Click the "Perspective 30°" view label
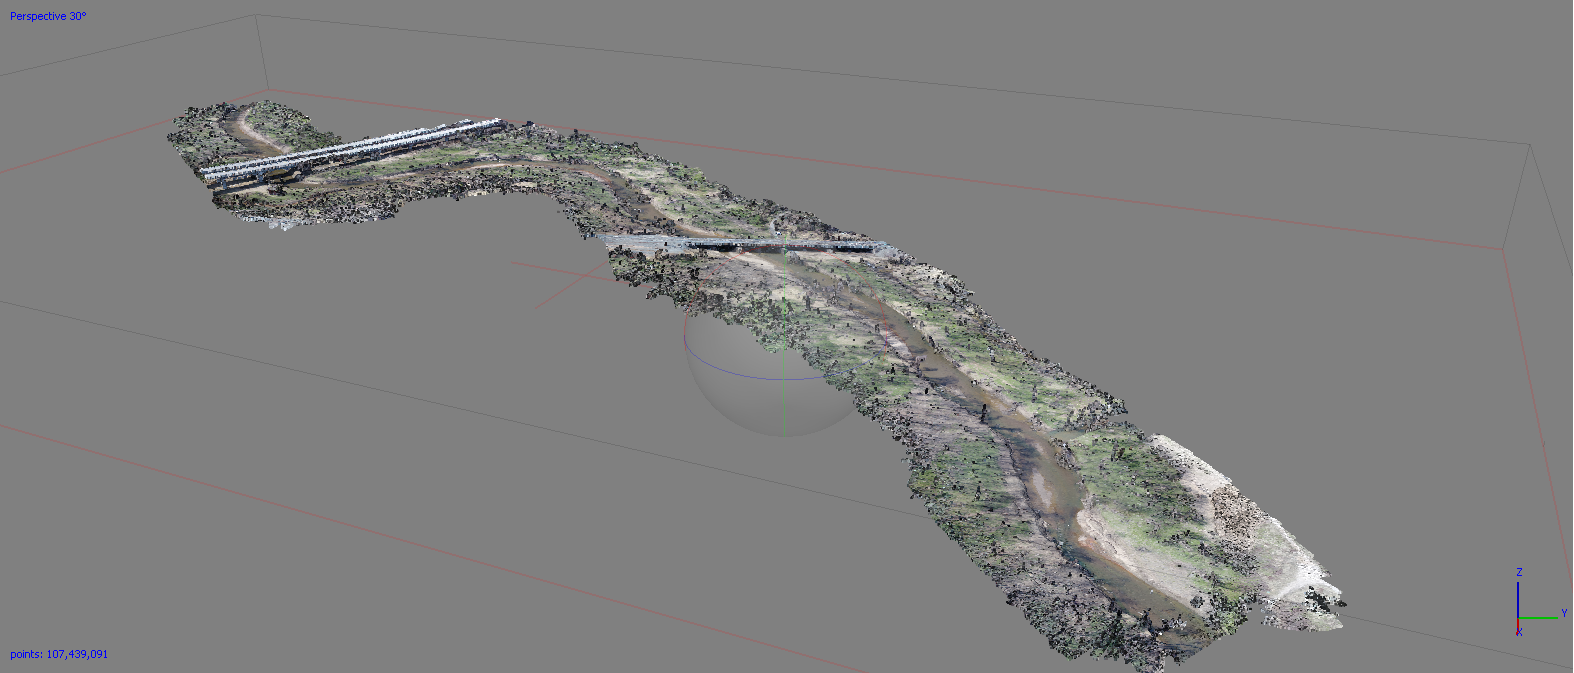Image resolution: width=1574 pixels, height=673 pixels. pyautogui.click(x=48, y=16)
